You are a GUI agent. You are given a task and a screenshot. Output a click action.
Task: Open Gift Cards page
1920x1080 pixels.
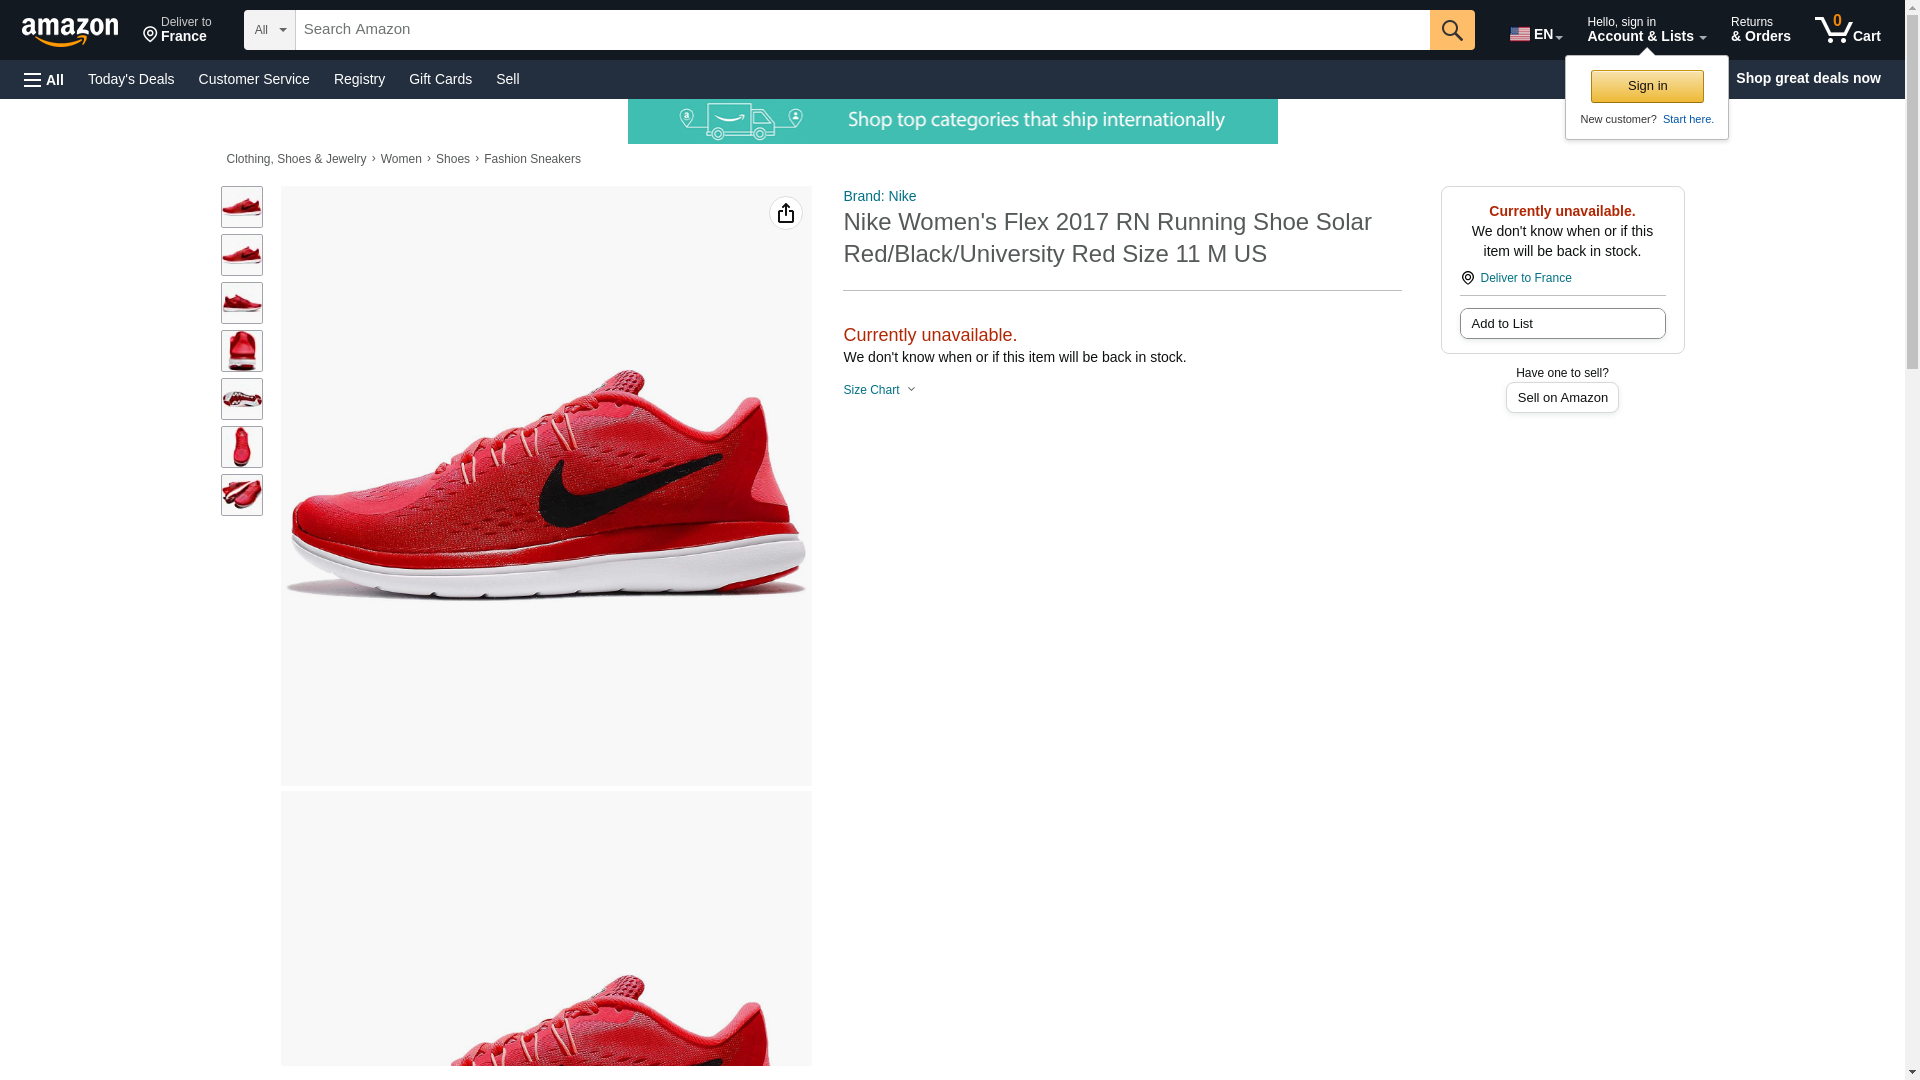[x=440, y=79]
